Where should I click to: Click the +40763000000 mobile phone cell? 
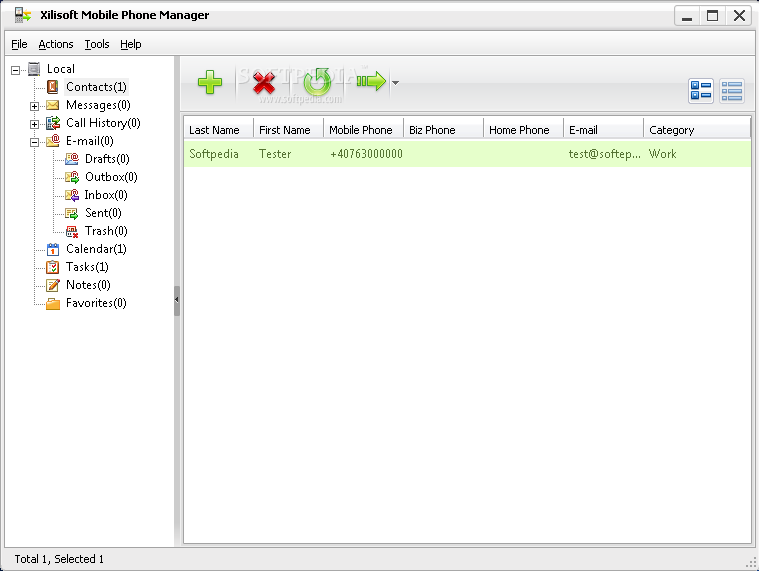pos(366,154)
